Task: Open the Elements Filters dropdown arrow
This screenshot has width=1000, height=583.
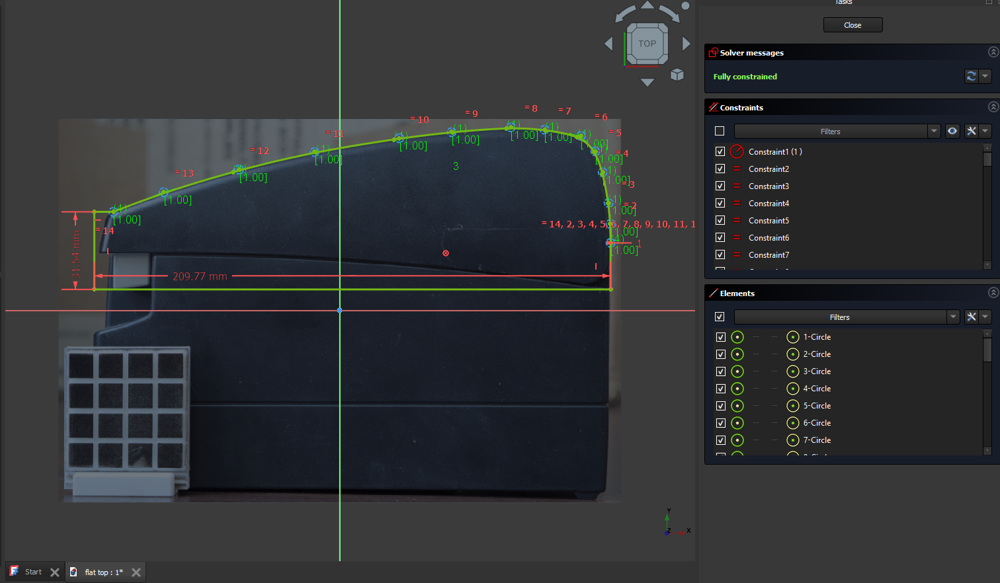Action: (952, 317)
